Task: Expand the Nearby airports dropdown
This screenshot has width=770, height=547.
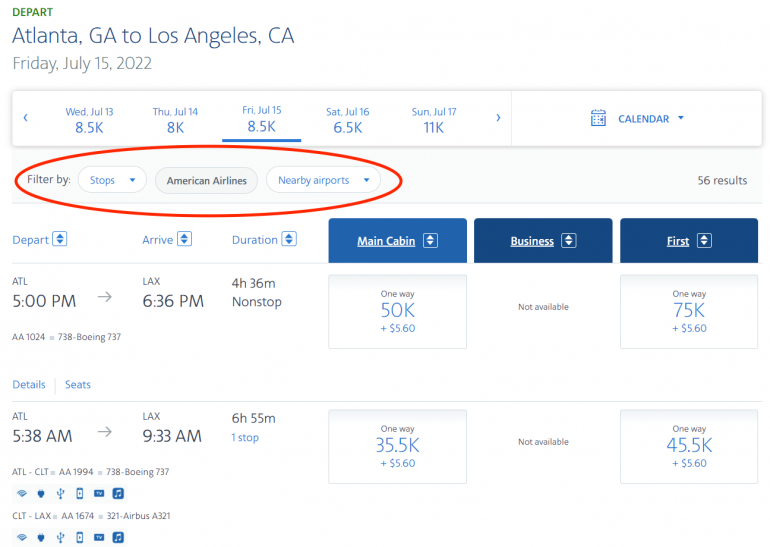Action: click(322, 180)
